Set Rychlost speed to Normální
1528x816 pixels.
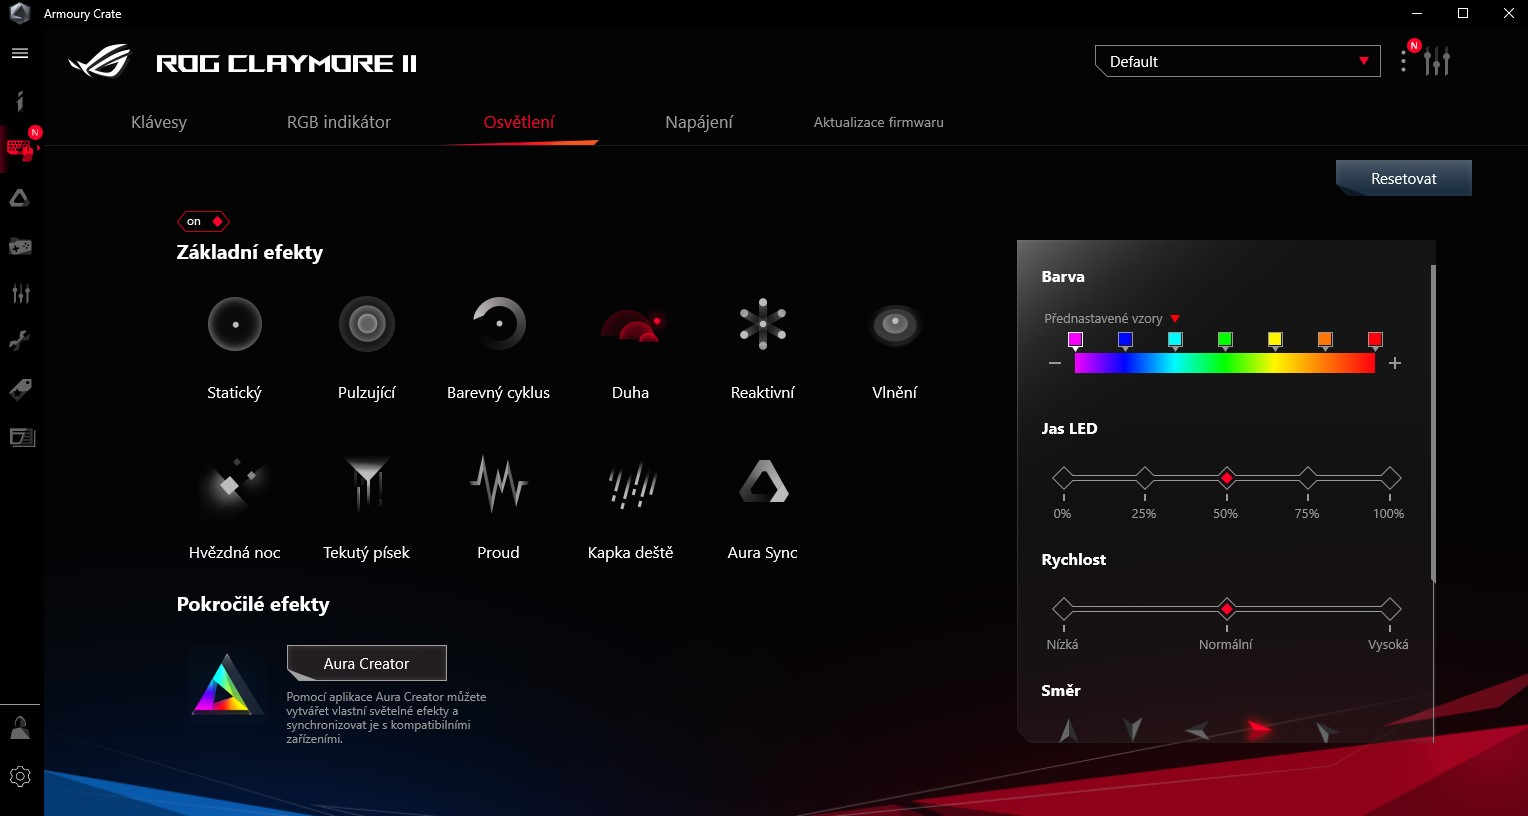point(1227,609)
